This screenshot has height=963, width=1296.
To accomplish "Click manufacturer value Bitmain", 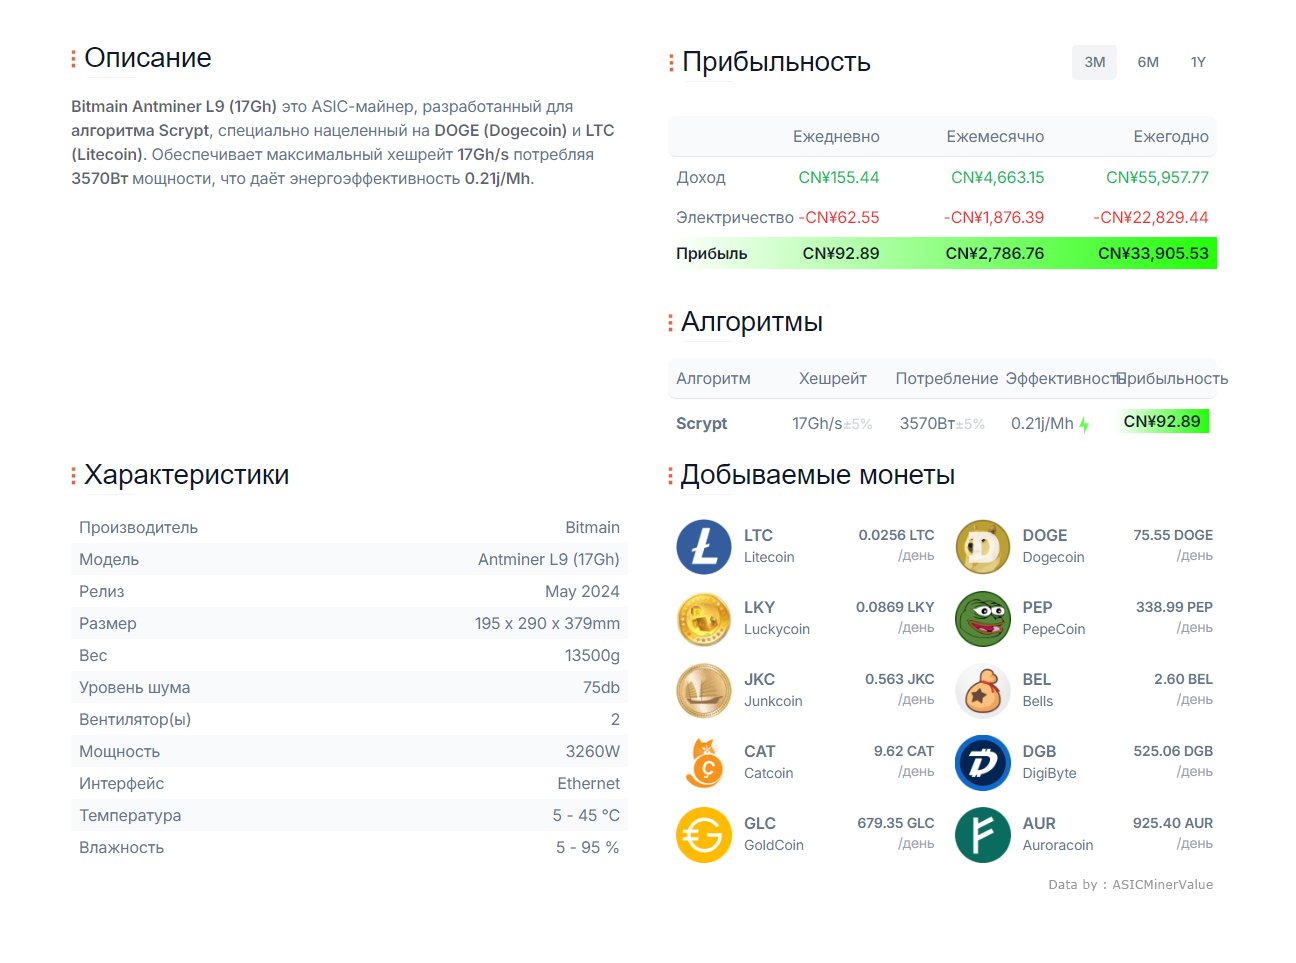I will [592, 527].
